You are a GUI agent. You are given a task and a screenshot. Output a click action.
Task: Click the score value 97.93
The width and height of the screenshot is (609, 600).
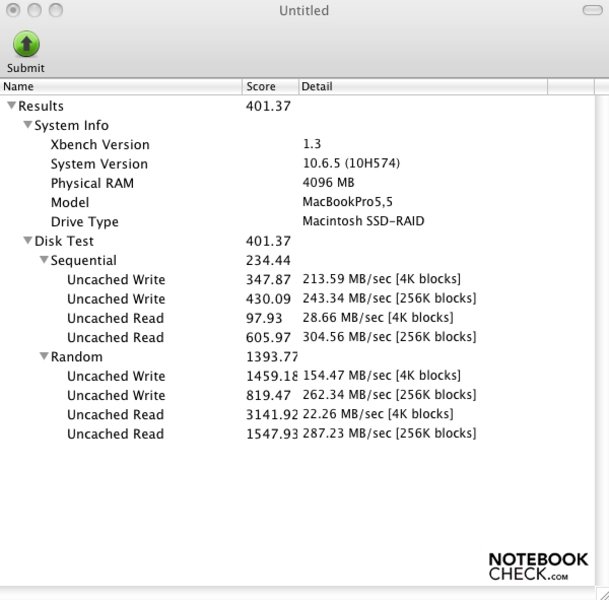coord(264,318)
